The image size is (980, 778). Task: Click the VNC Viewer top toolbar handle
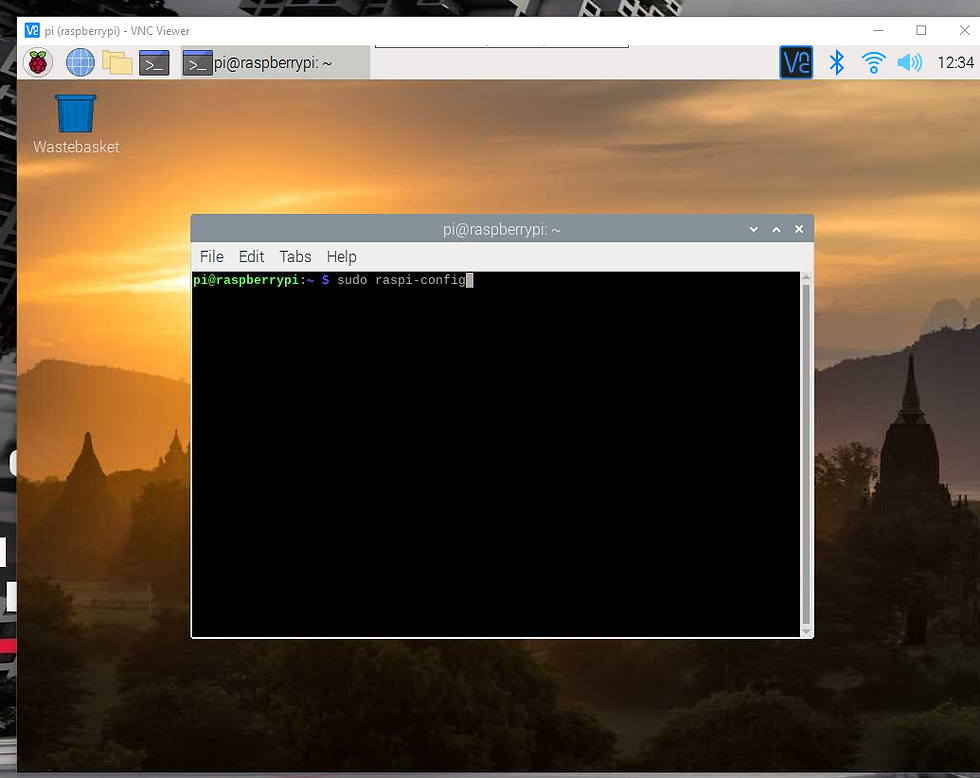tap(502, 46)
